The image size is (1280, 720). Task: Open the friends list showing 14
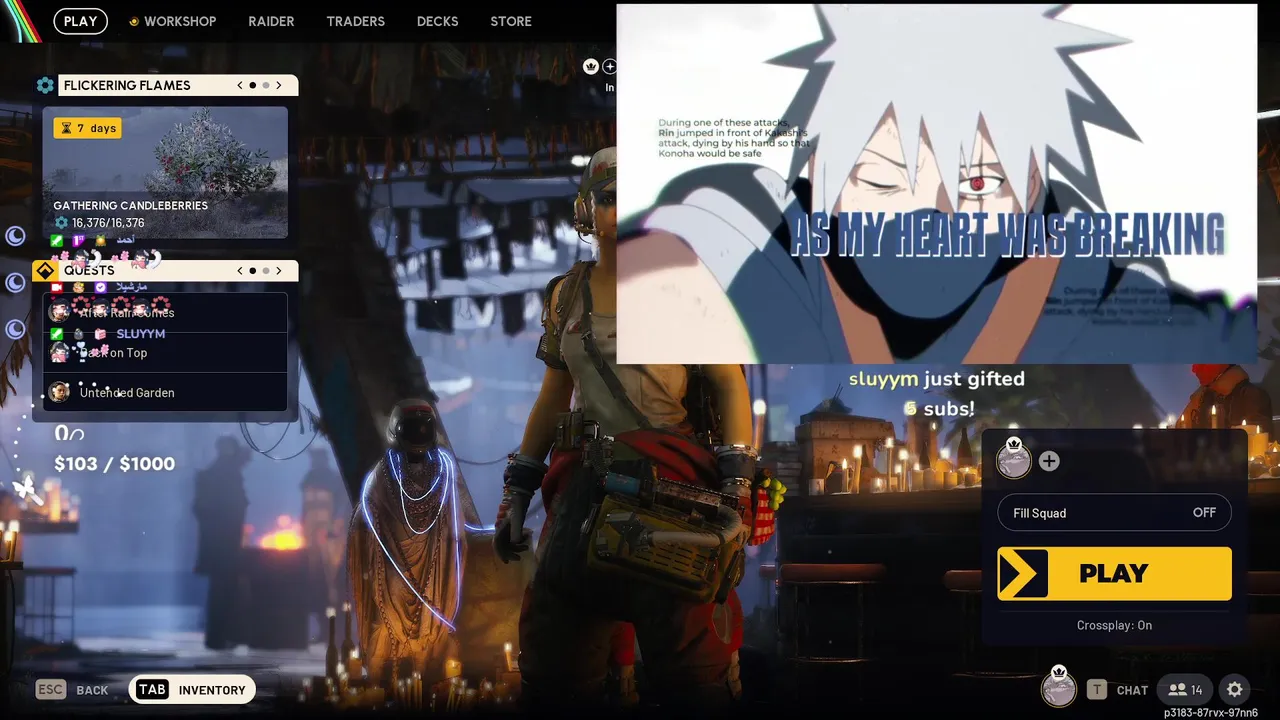pyautogui.click(x=1185, y=689)
